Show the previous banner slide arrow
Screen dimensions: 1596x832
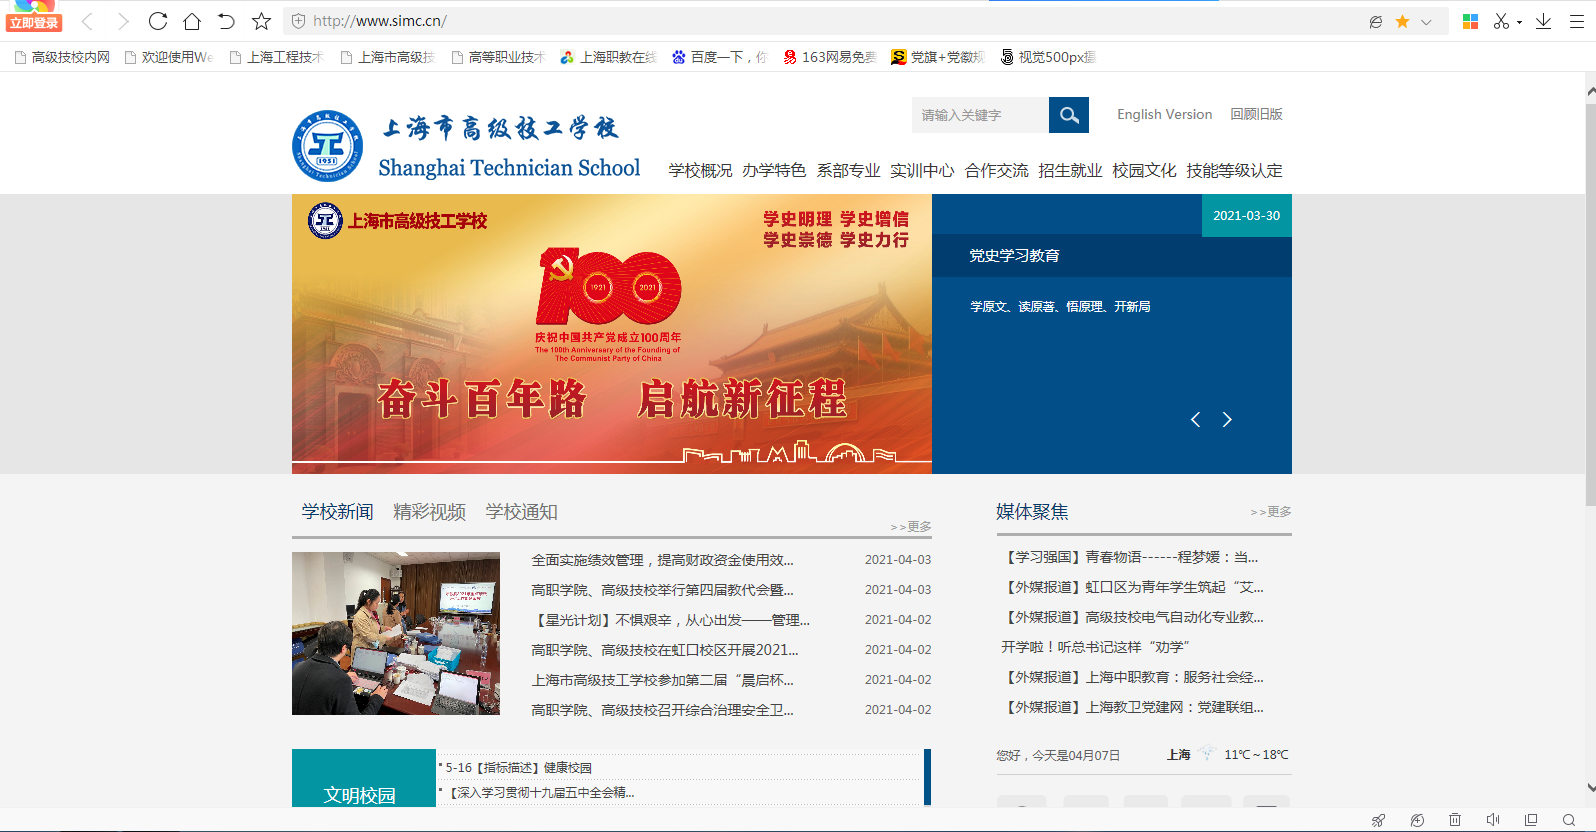click(1195, 420)
